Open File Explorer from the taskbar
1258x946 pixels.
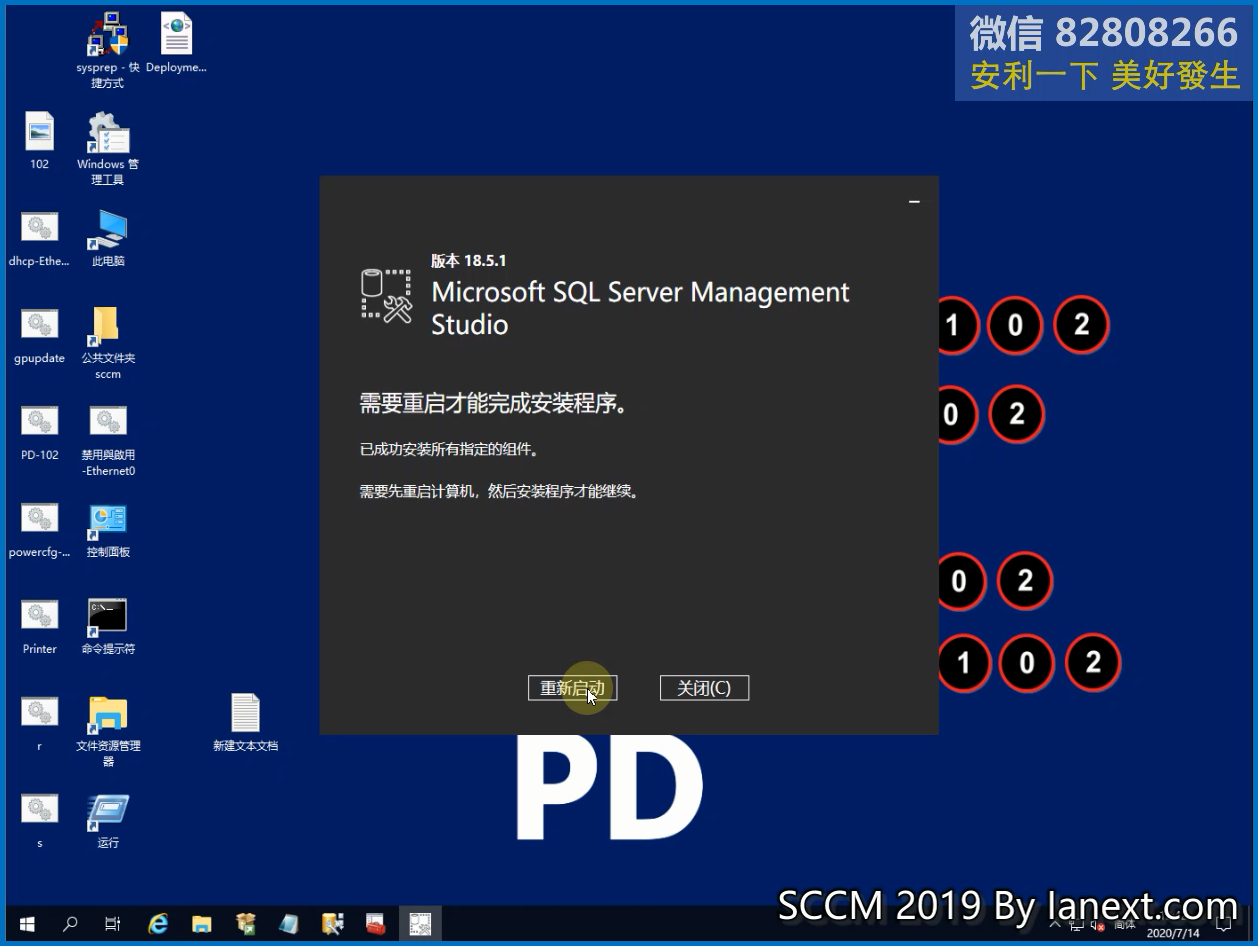pyautogui.click(x=202, y=924)
